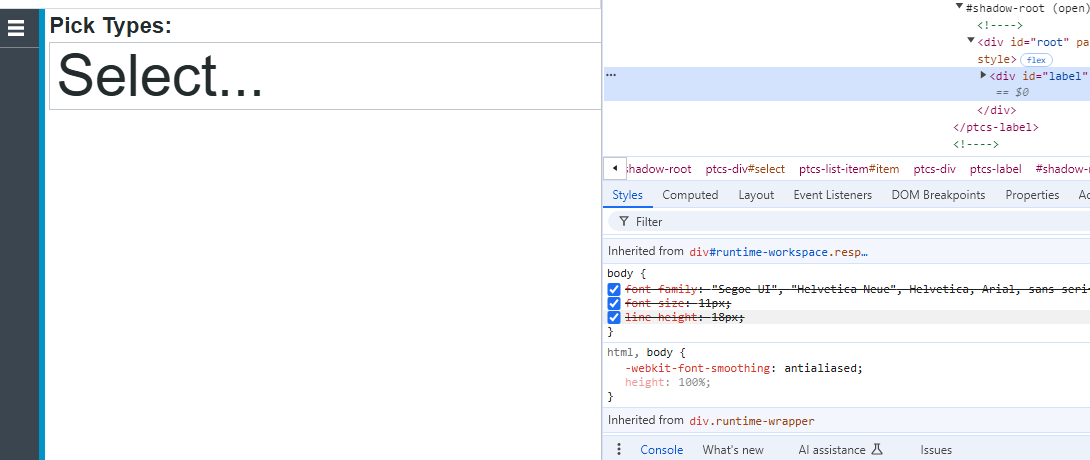Click the funnel icon in the filter bar
The height and width of the screenshot is (460, 1090).
624,222
